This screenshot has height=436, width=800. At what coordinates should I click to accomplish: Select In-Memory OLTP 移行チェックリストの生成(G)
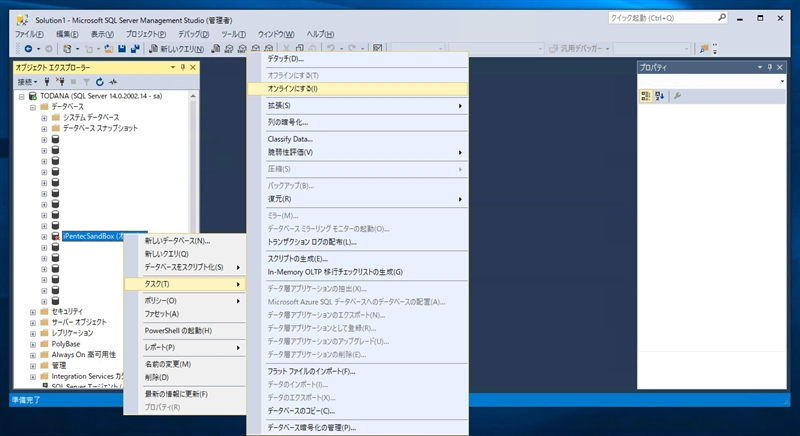coord(357,272)
